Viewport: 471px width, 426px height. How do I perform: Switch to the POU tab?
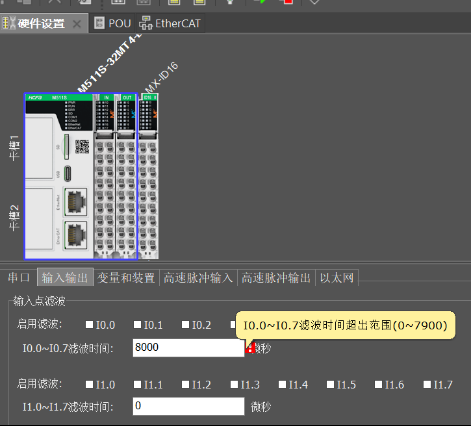tap(113, 23)
